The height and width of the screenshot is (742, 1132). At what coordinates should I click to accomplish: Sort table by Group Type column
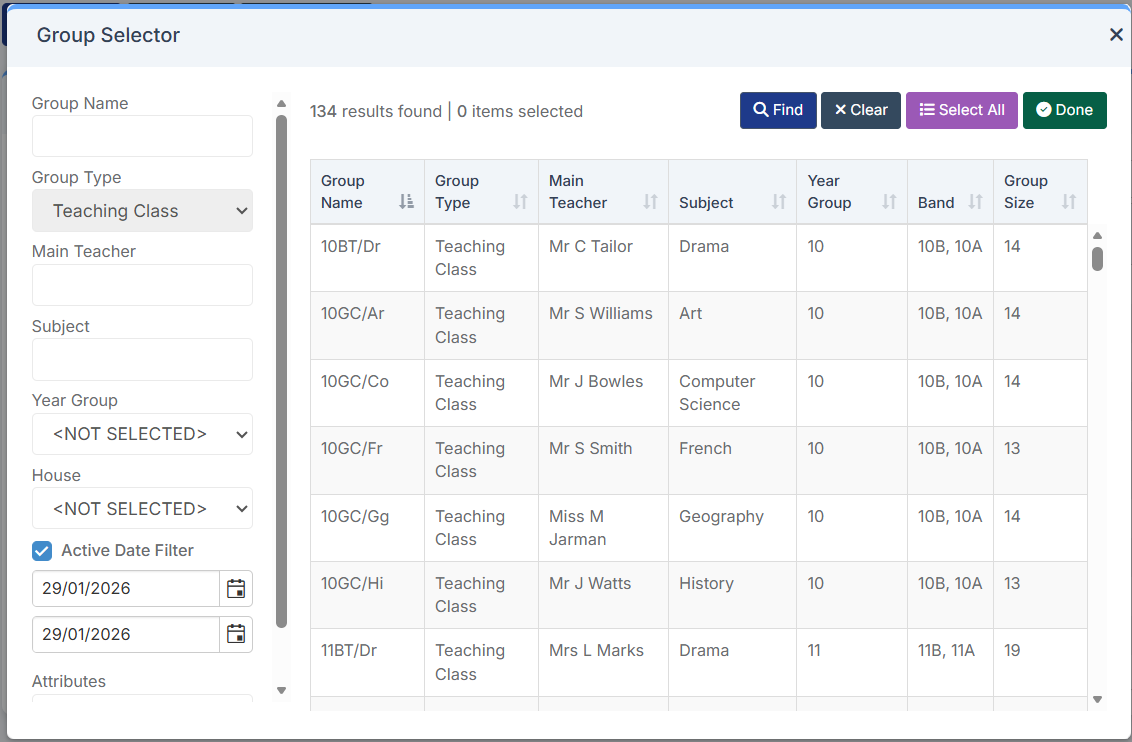(519, 202)
